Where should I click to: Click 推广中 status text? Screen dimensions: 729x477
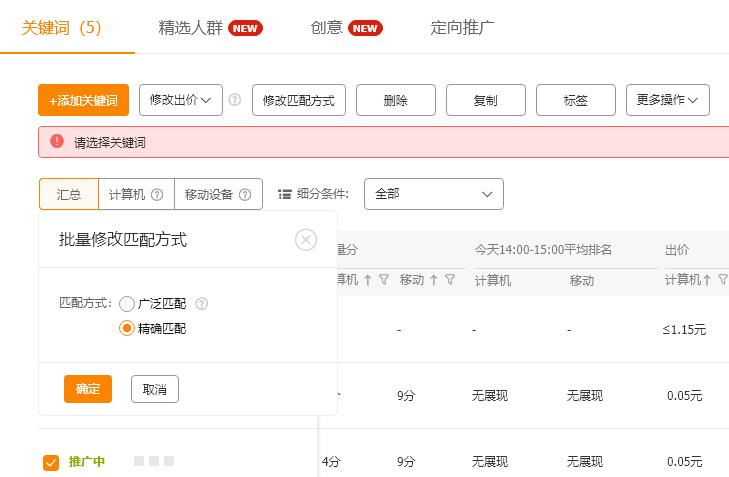(x=86, y=462)
